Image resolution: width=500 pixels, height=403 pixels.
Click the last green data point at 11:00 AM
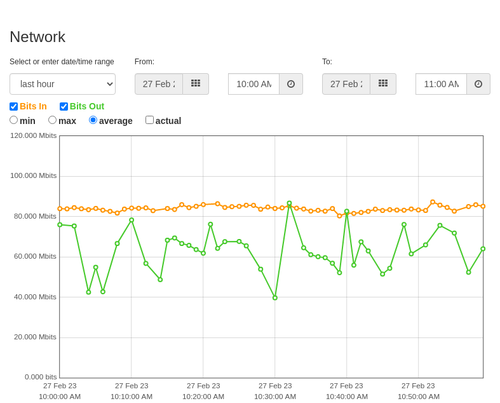coord(483,249)
